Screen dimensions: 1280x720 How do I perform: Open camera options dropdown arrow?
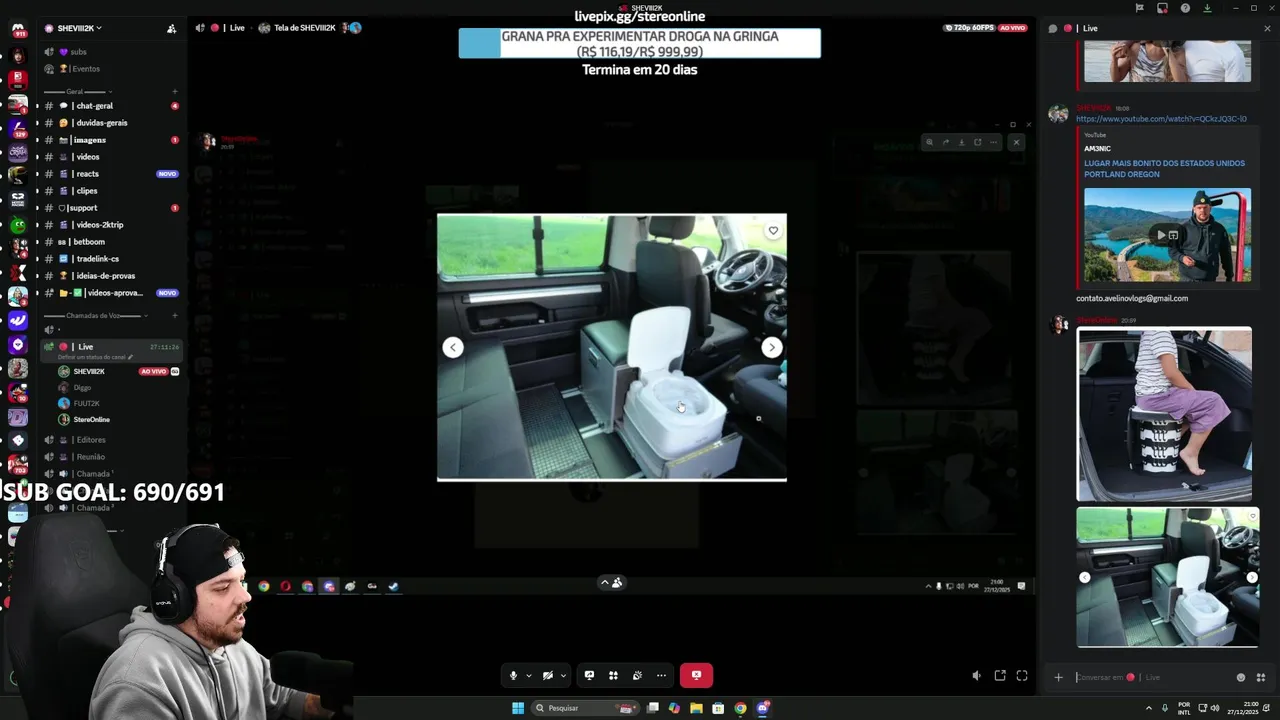(x=563, y=676)
